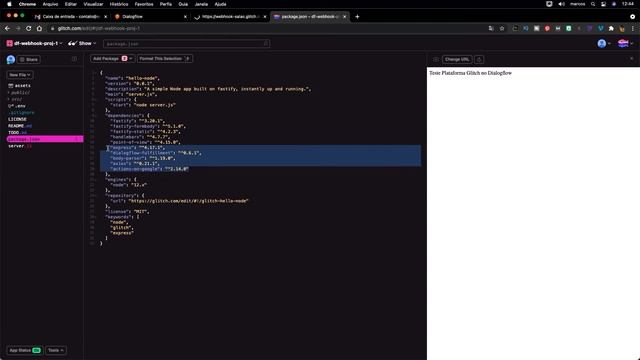
Task: Open the App Status panel
Action: pyautogui.click(x=24, y=350)
